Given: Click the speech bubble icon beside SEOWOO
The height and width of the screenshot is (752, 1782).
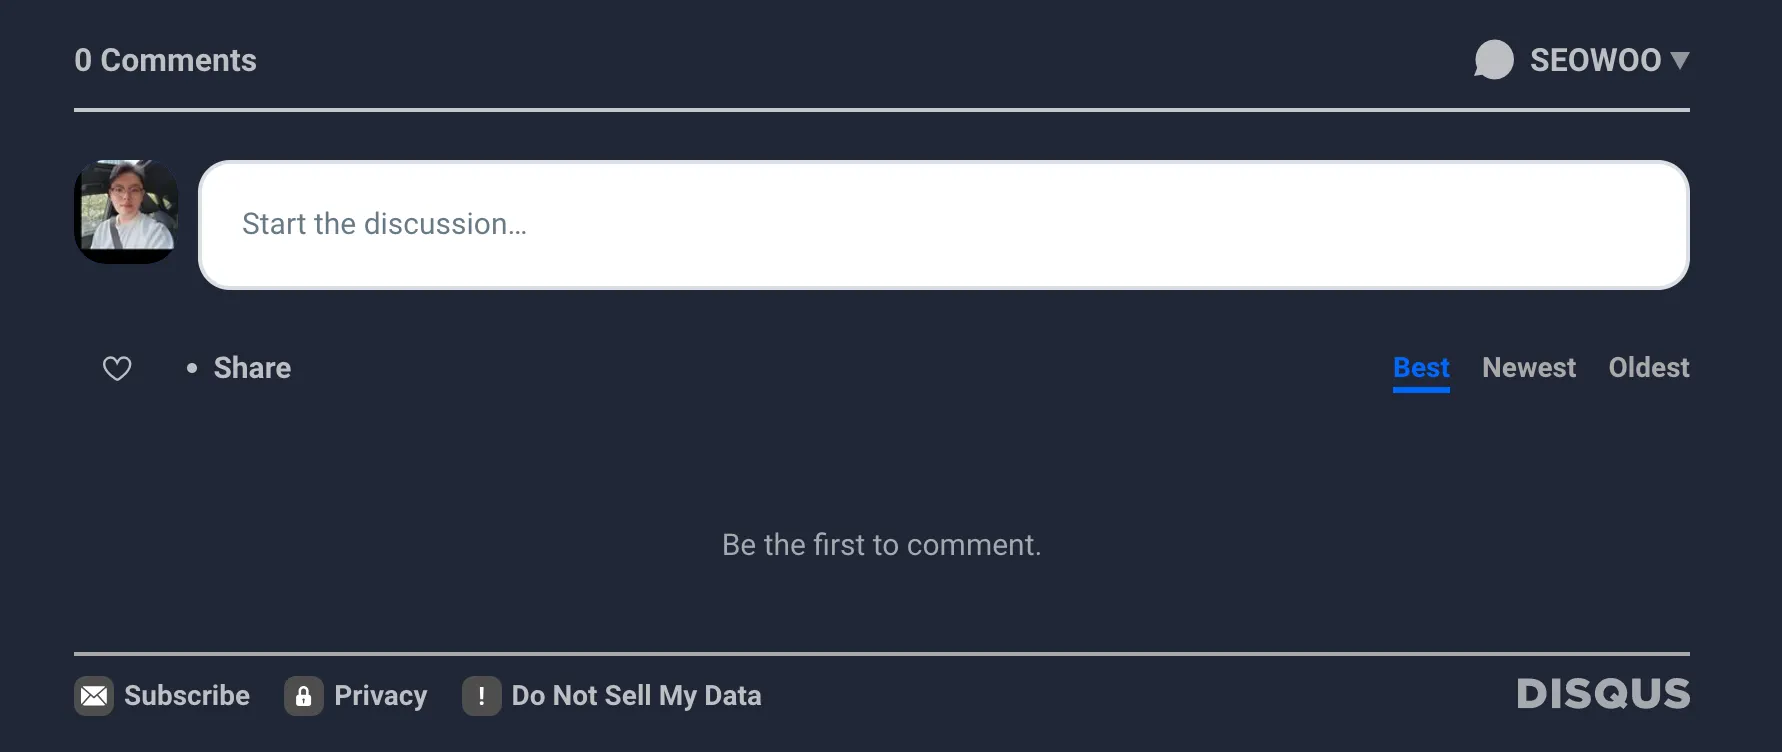Looking at the screenshot, I should 1493,60.
